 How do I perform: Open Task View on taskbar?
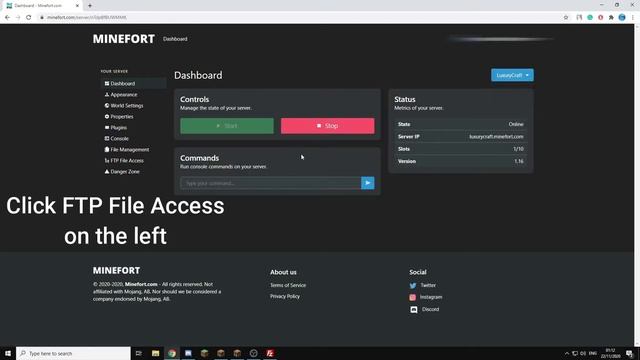tap(139, 353)
